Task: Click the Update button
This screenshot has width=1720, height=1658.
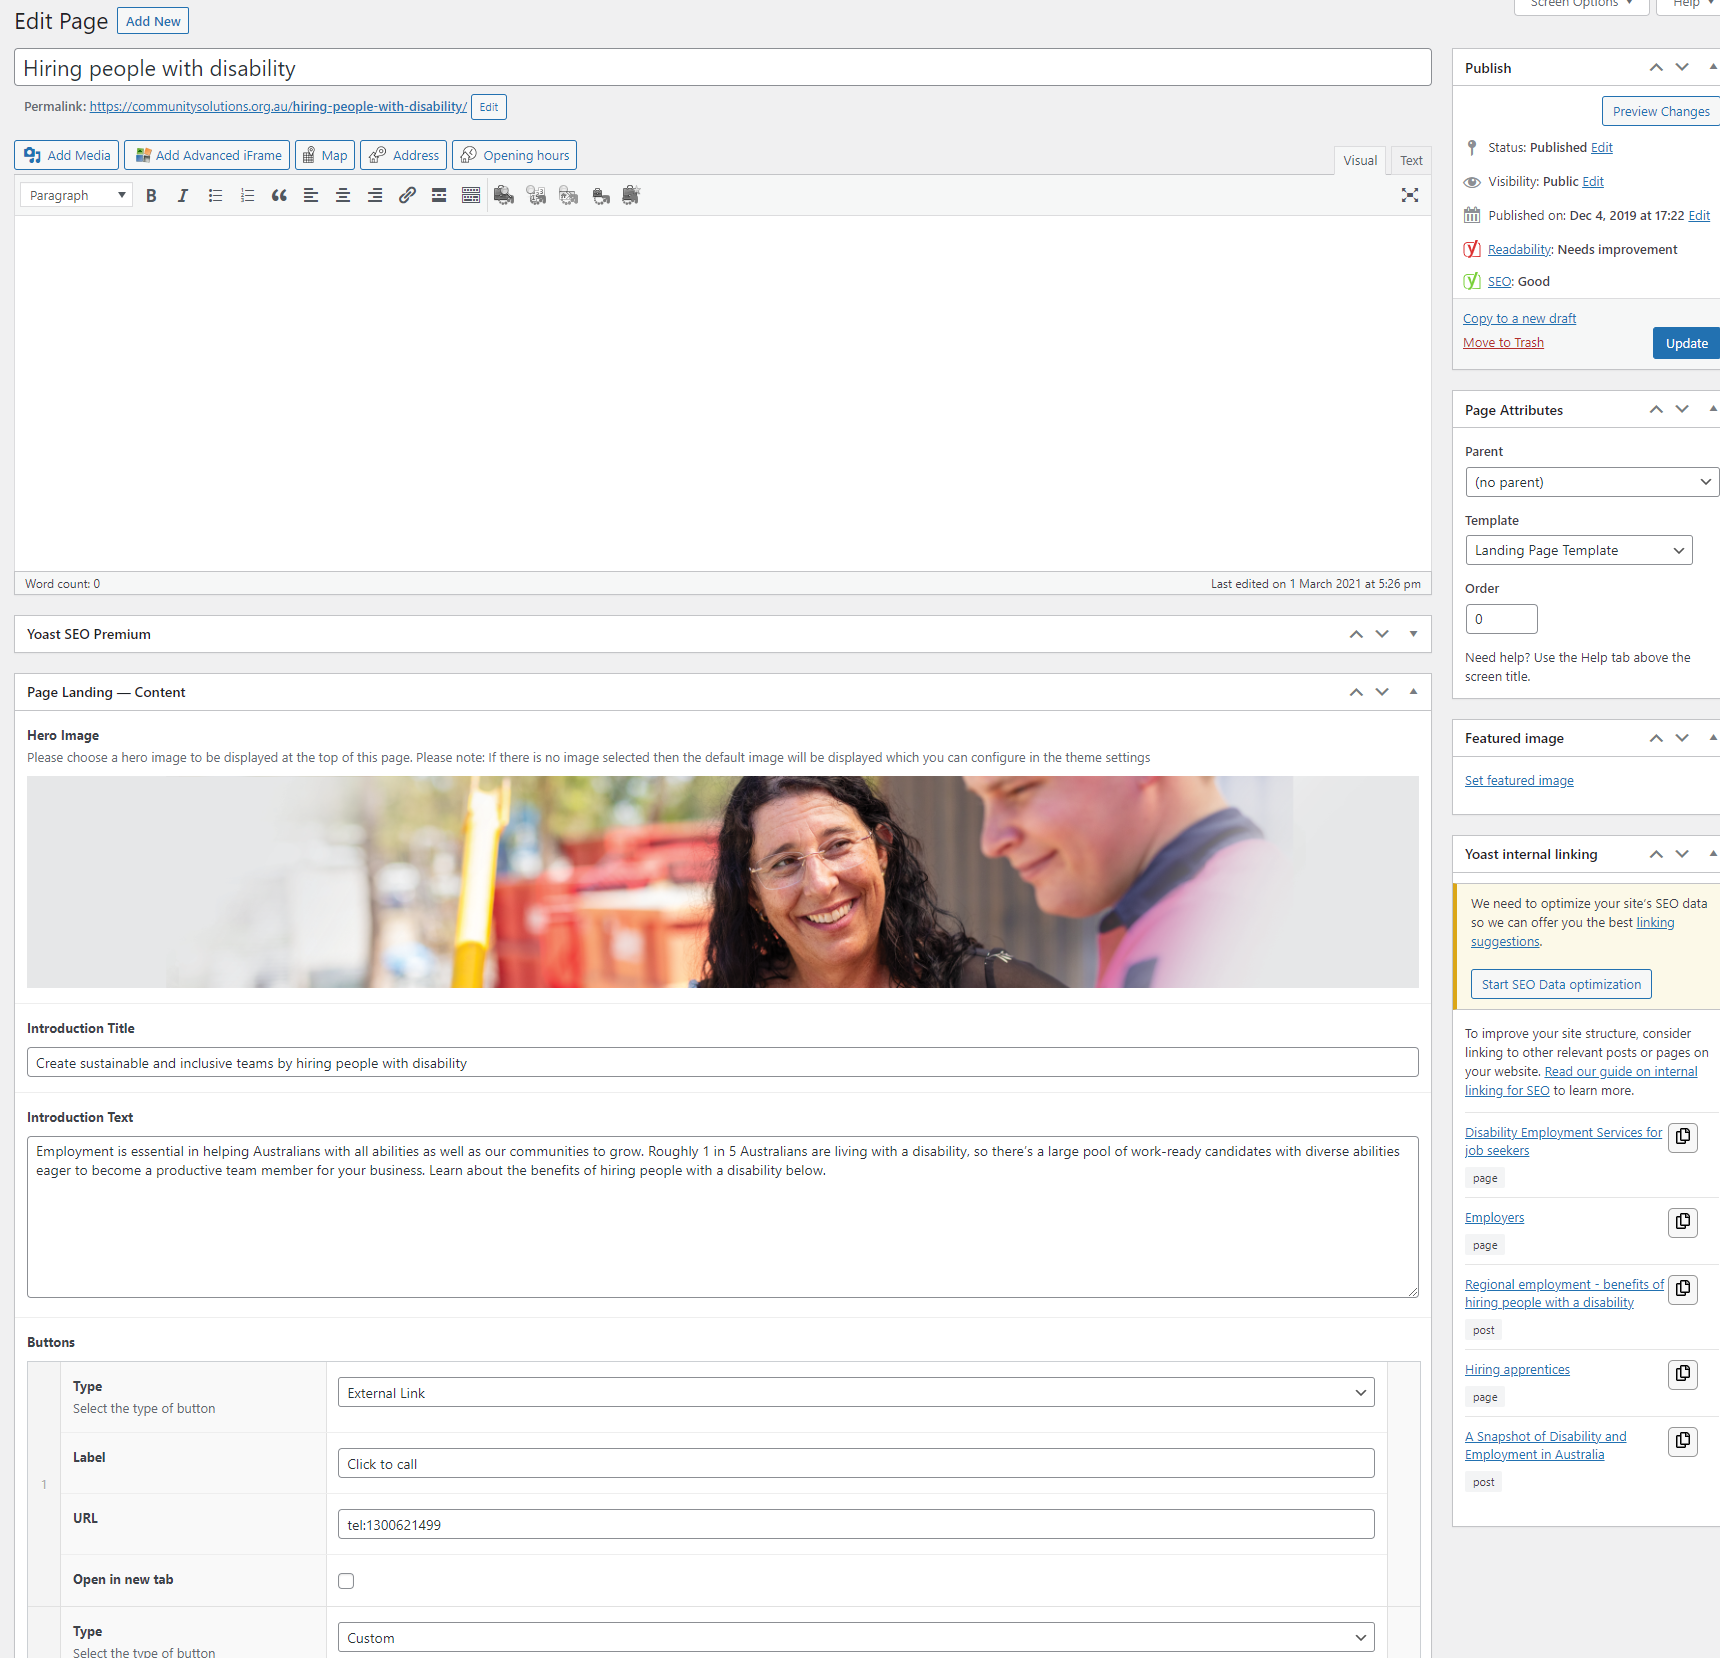Action: coord(1686,343)
